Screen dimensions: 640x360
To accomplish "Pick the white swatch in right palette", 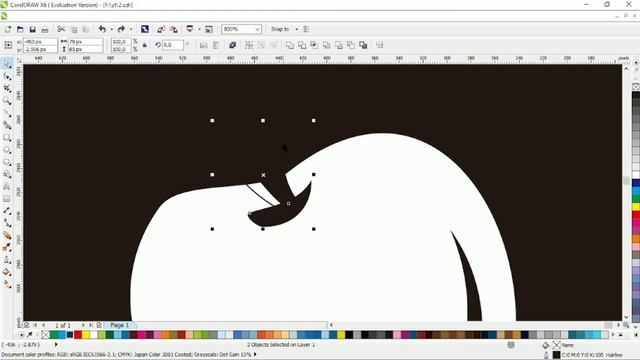I will (636, 175).
